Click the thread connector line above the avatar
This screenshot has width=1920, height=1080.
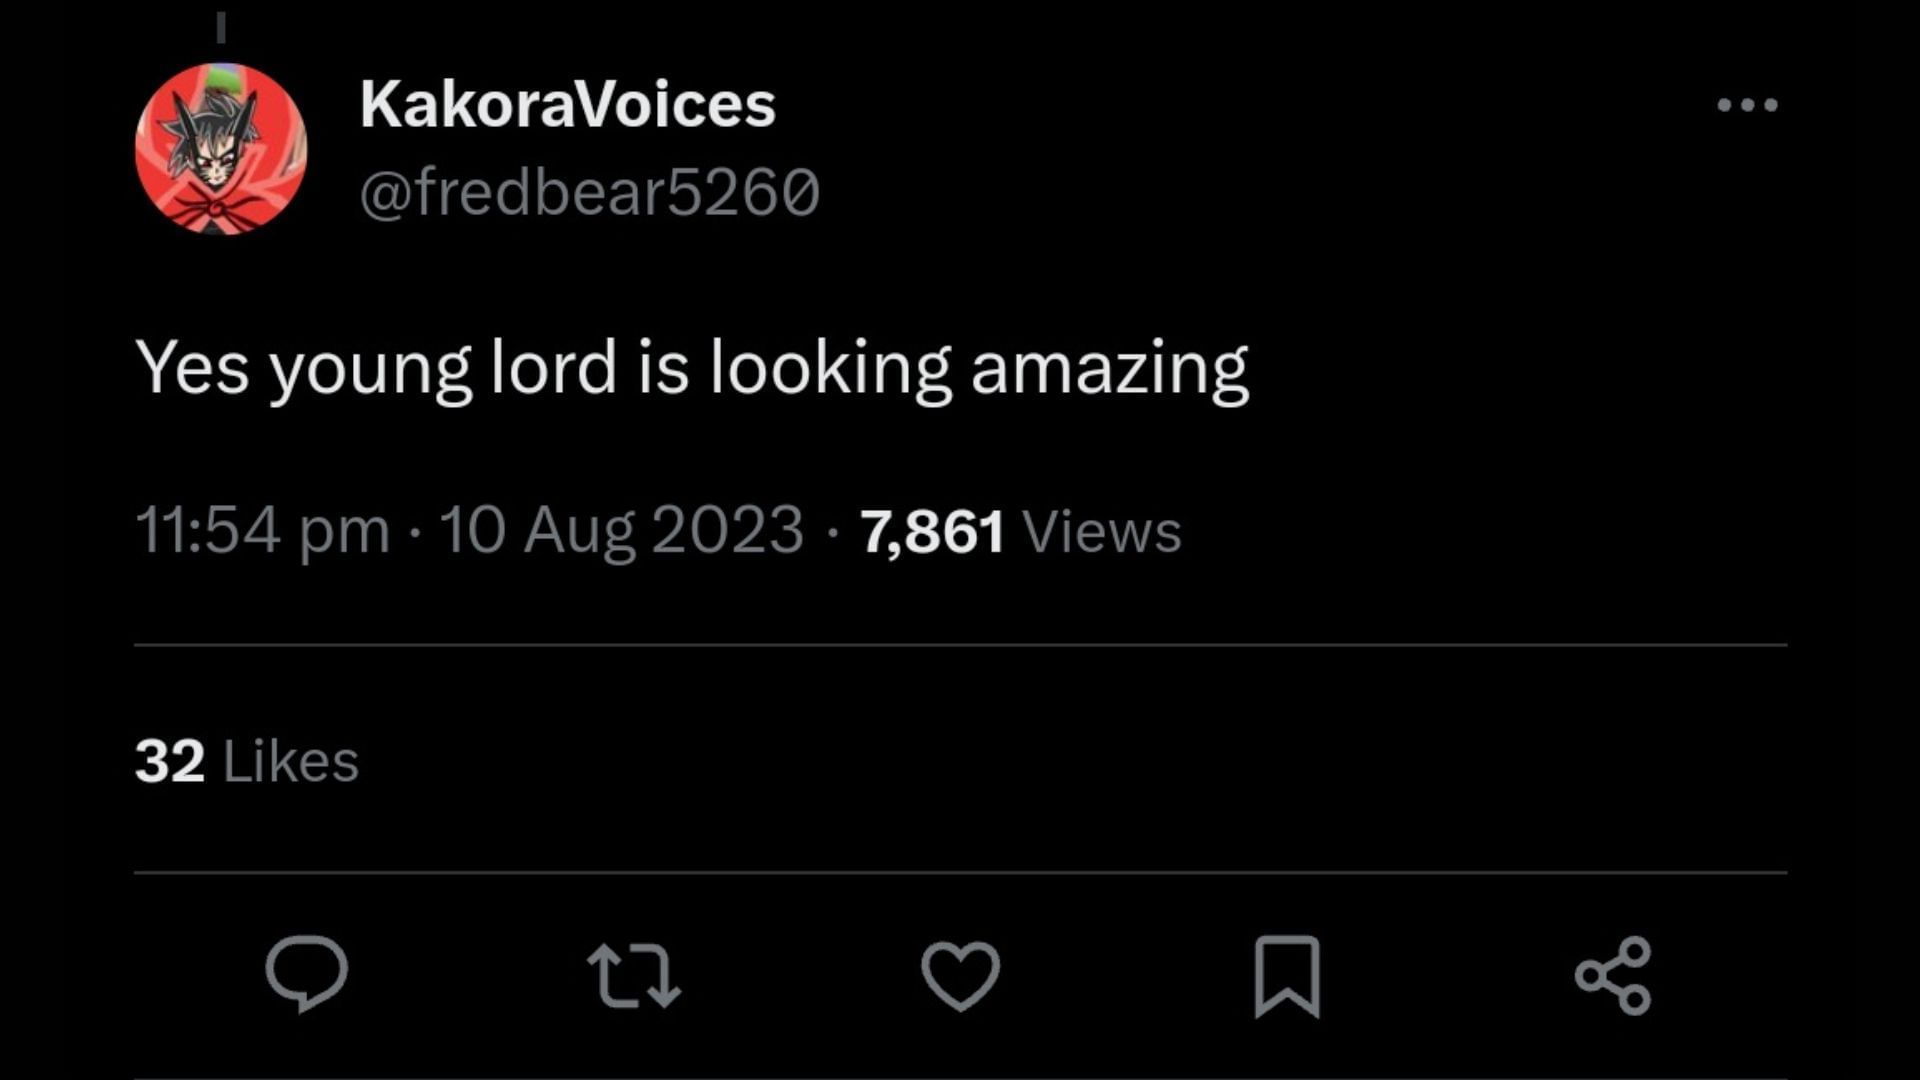pos(221,28)
